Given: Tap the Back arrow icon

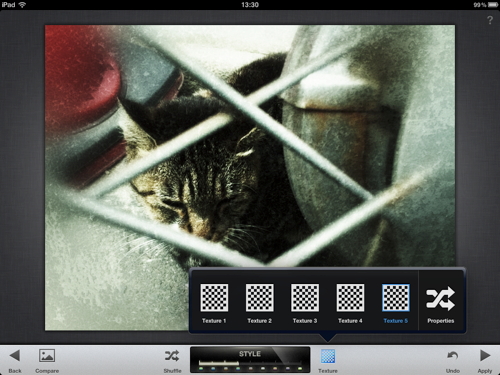Looking at the screenshot, I should 15,356.
